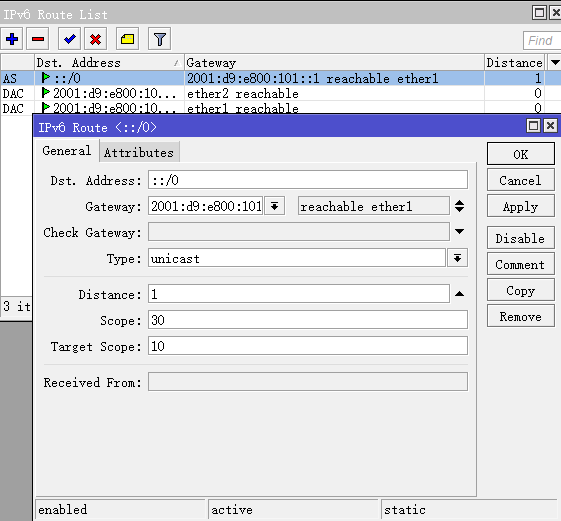561x521 pixels.
Task: Open the Type unicast dropdown
Action: 457,258
